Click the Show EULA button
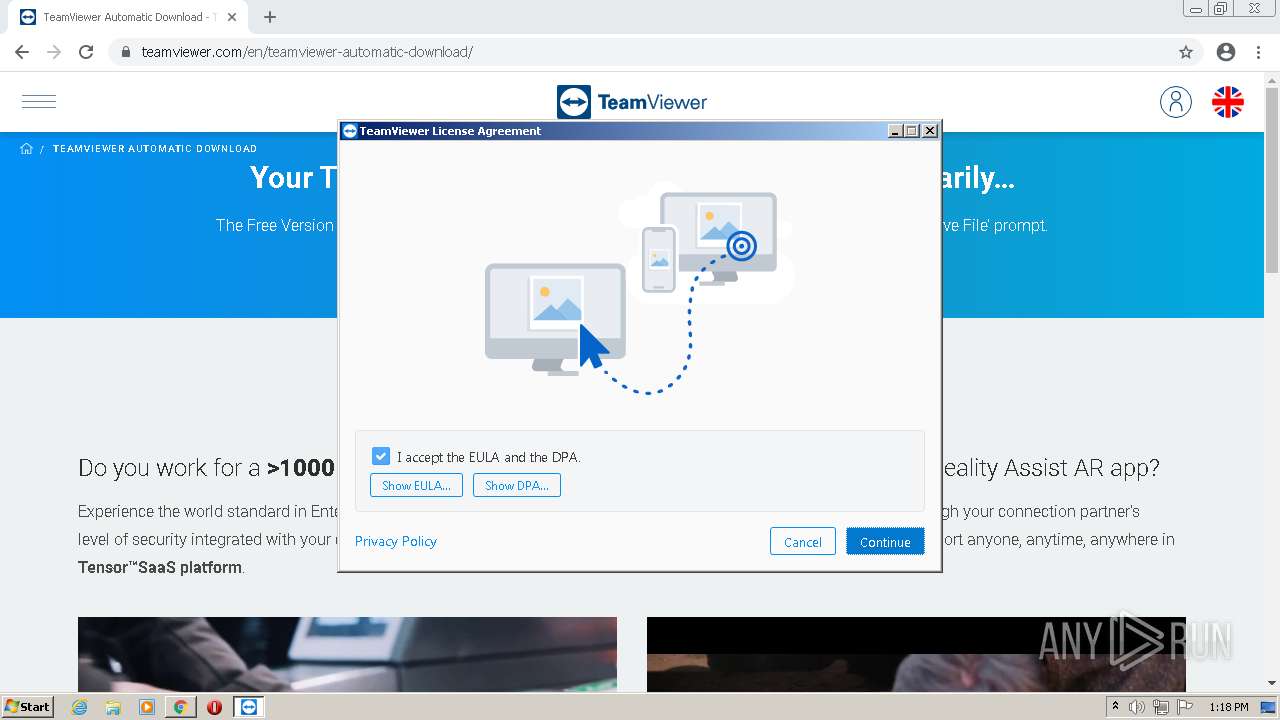 (x=416, y=485)
